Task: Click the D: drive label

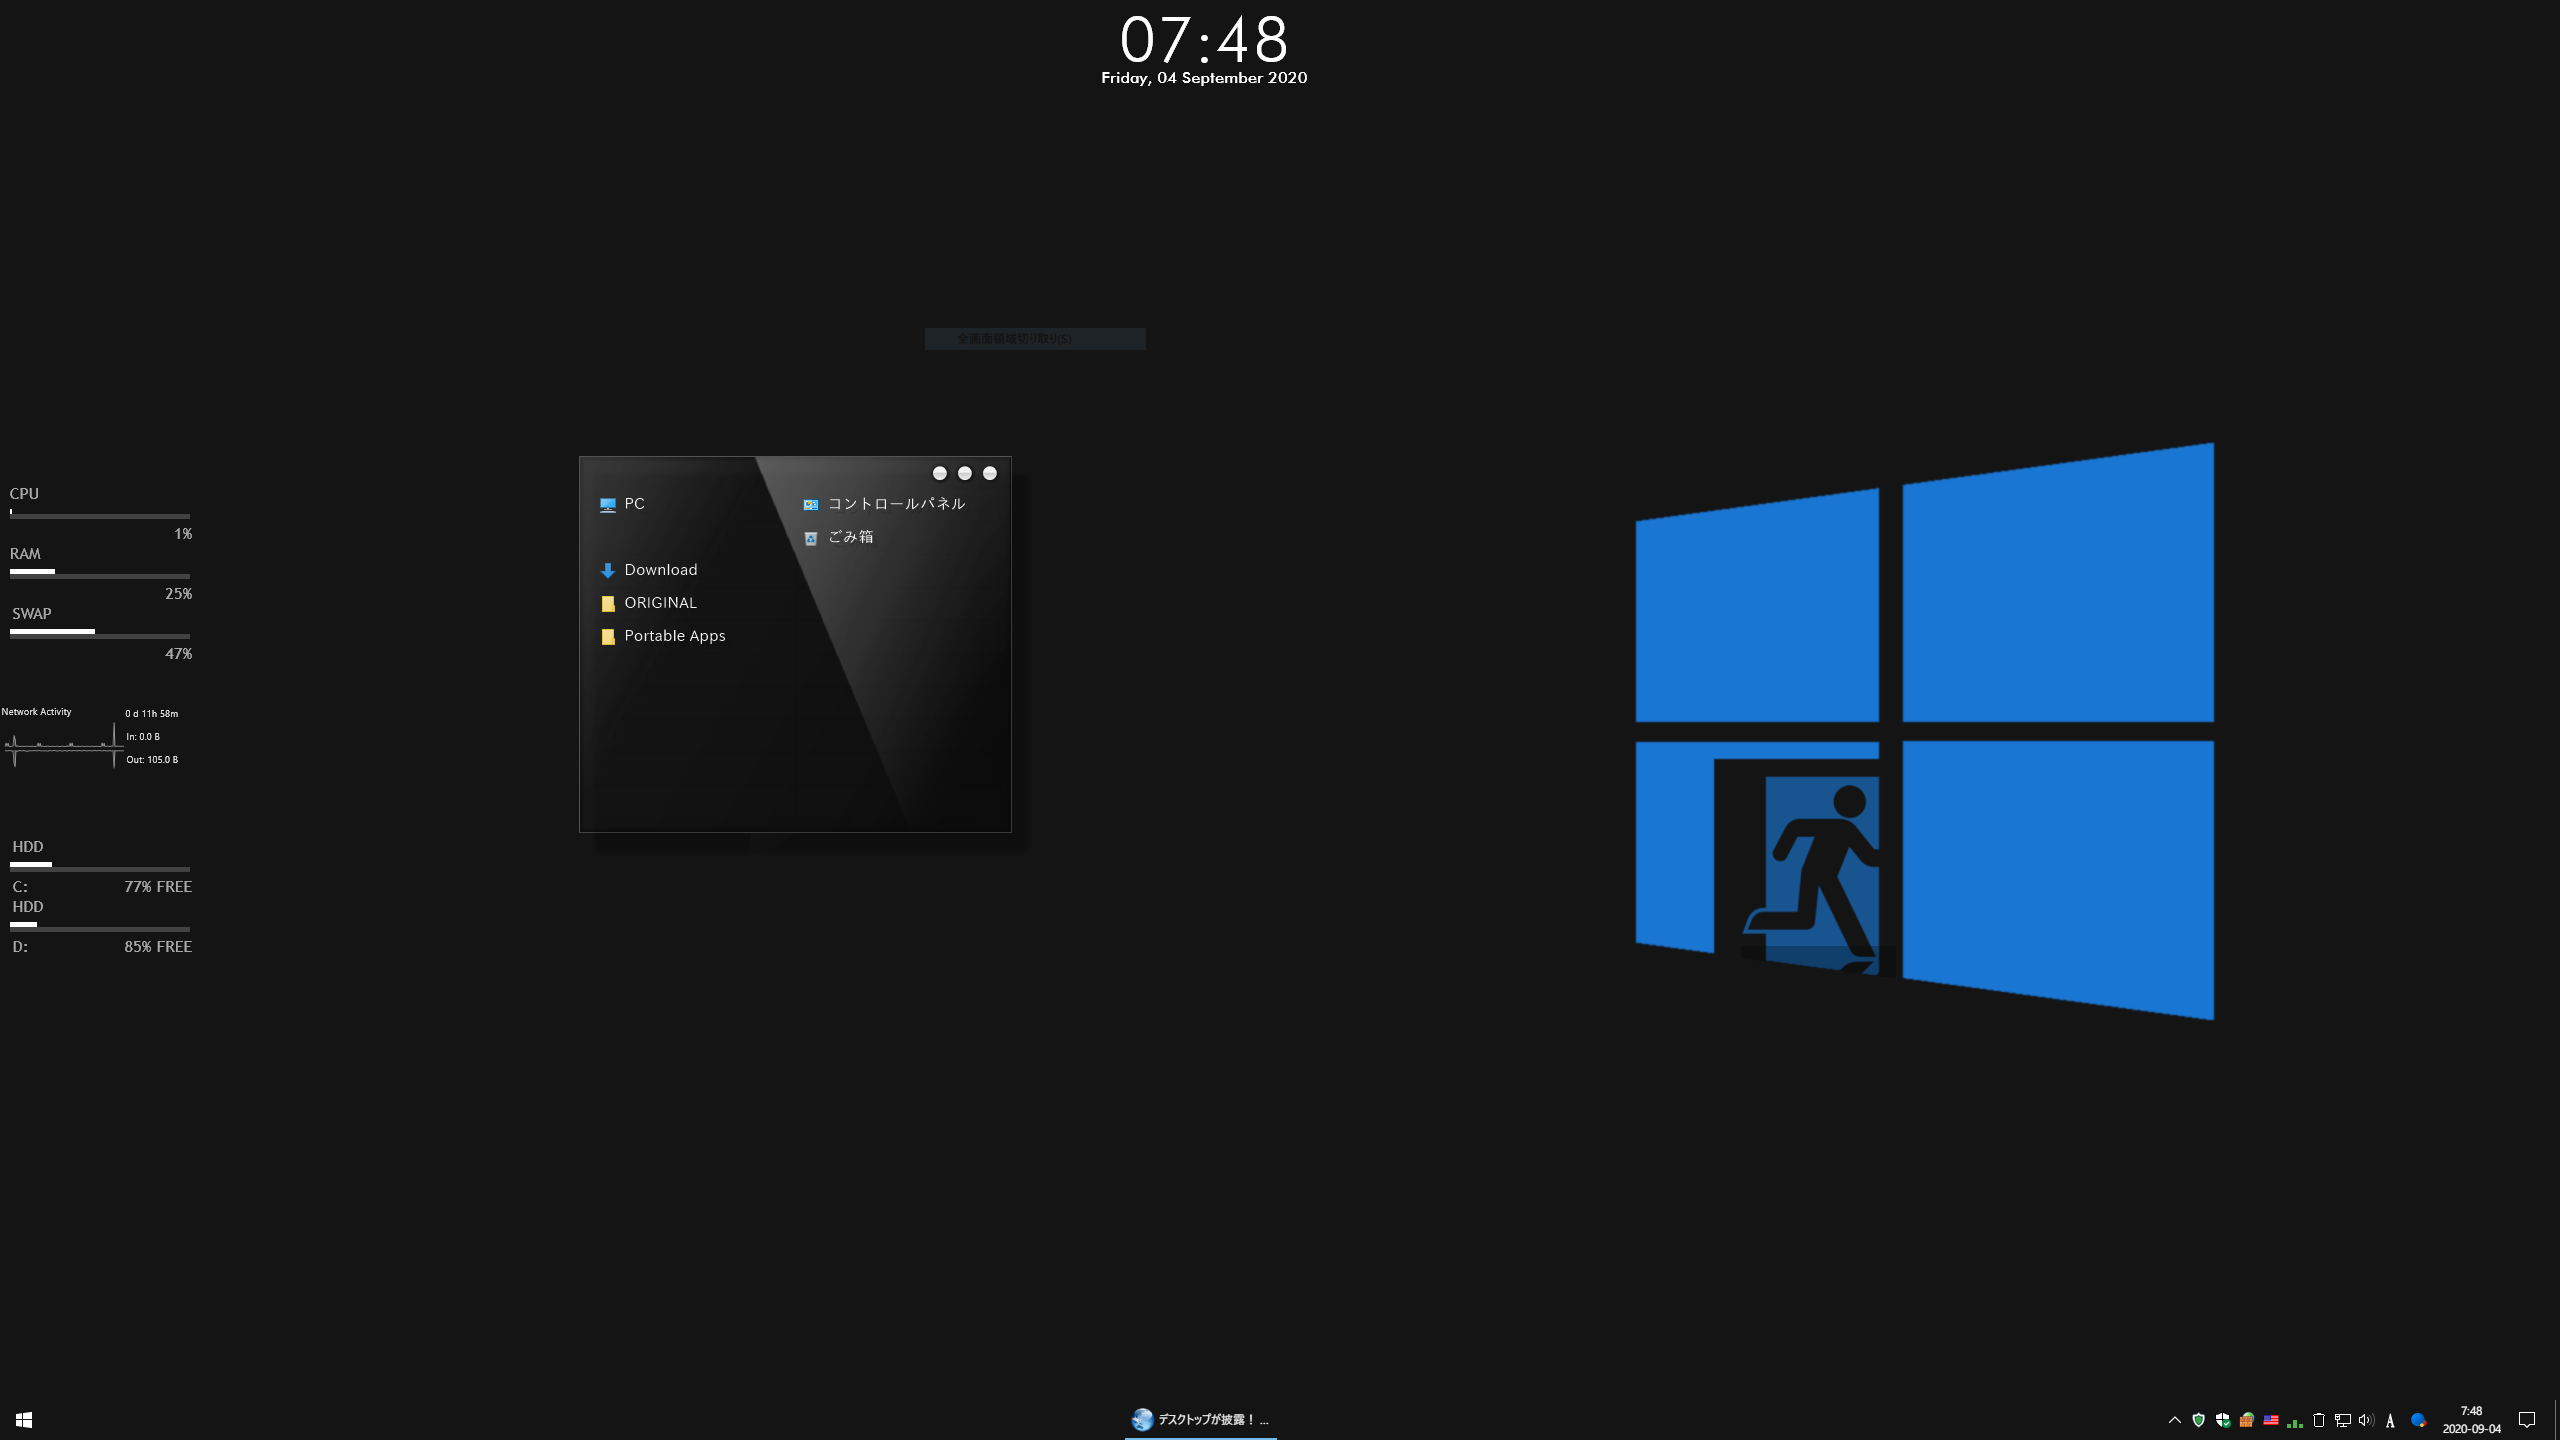Action: click(20, 947)
